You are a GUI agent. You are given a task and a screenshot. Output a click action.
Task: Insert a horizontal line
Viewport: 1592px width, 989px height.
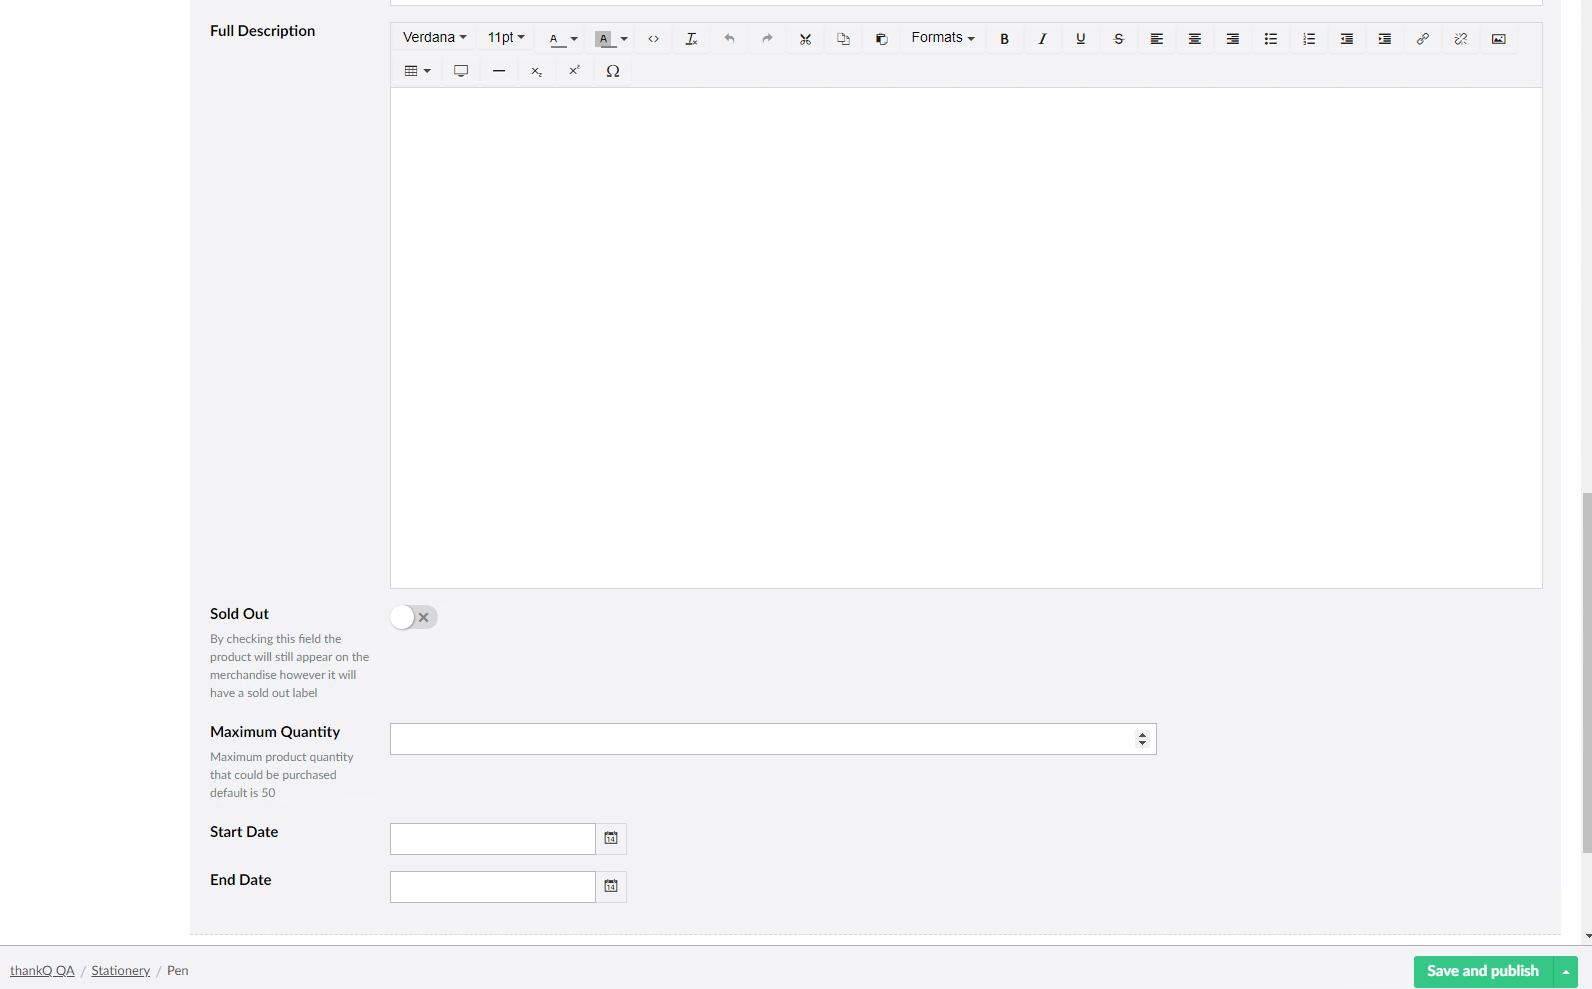pos(499,71)
